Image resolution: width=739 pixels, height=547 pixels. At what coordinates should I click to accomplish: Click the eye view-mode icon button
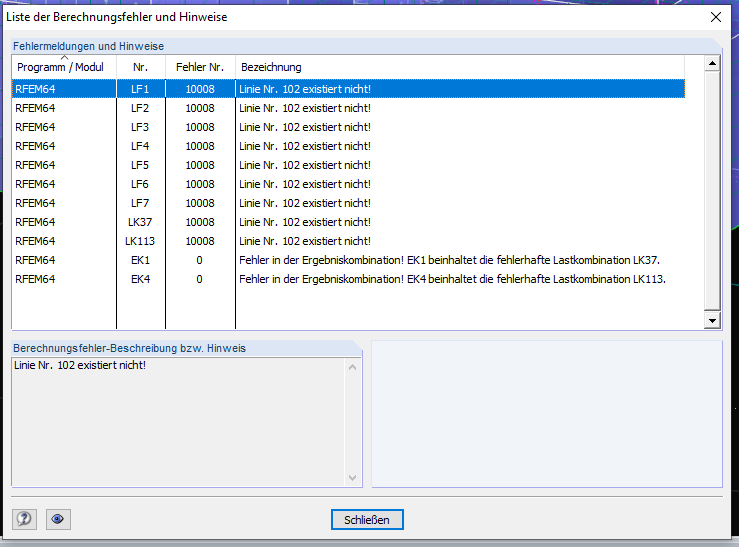click(x=58, y=519)
